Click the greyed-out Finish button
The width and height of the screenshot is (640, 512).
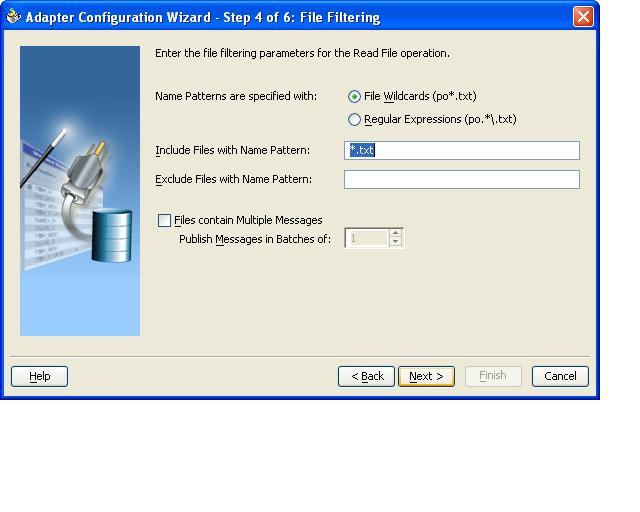point(493,376)
